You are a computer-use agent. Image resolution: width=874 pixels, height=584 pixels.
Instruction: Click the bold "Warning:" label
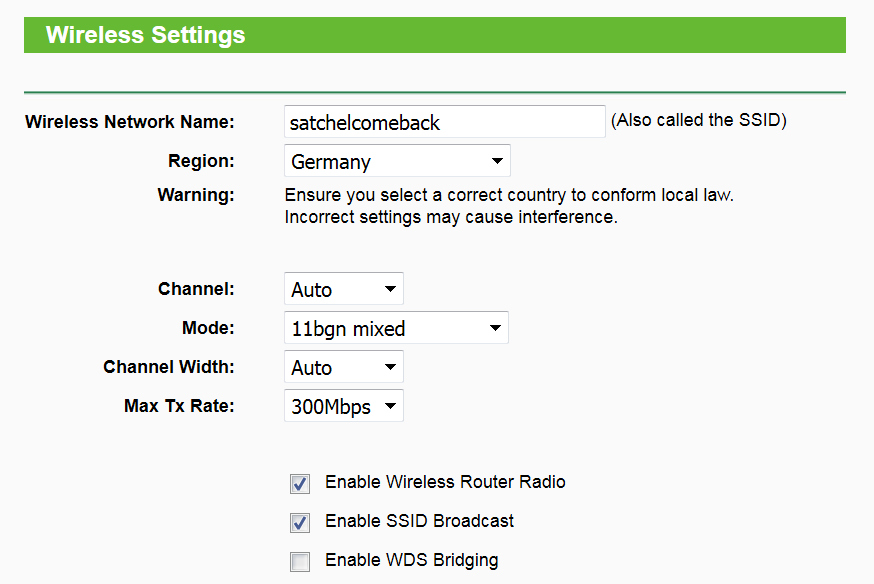point(196,195)
